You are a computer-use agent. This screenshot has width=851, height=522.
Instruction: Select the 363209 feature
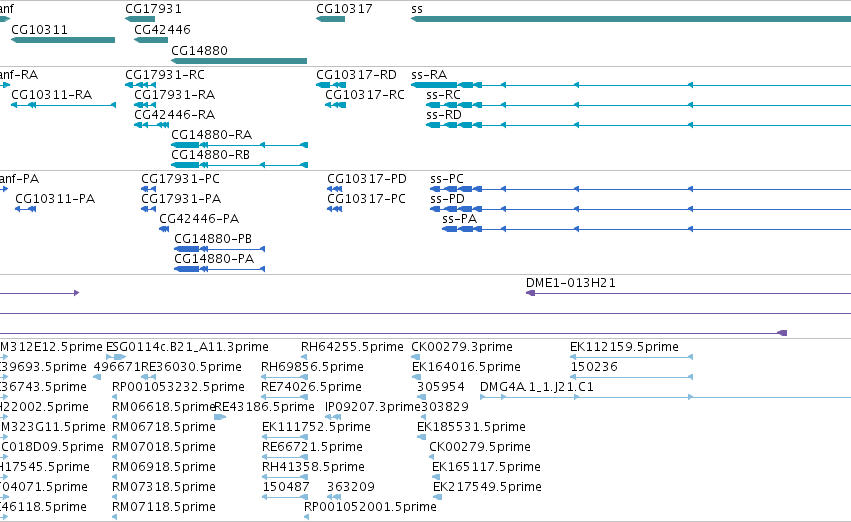(334, 496)
